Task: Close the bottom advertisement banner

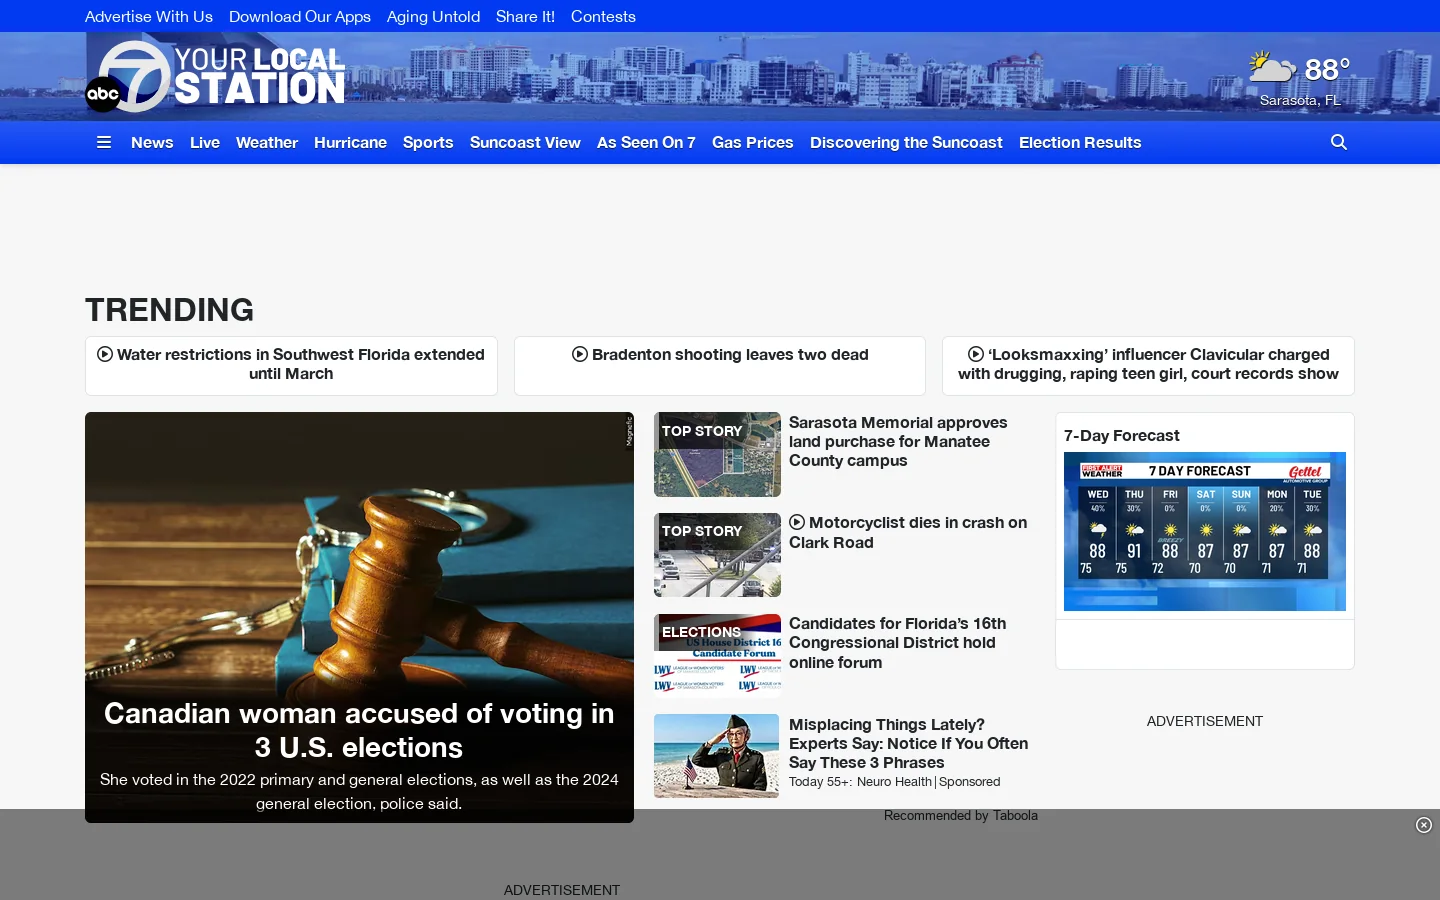Action: point(1424,825)
